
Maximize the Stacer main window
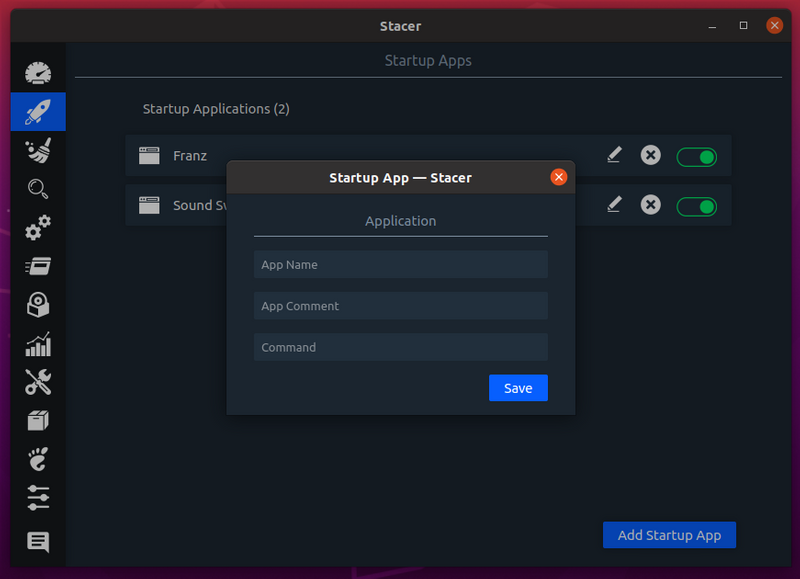pos(743,26)
